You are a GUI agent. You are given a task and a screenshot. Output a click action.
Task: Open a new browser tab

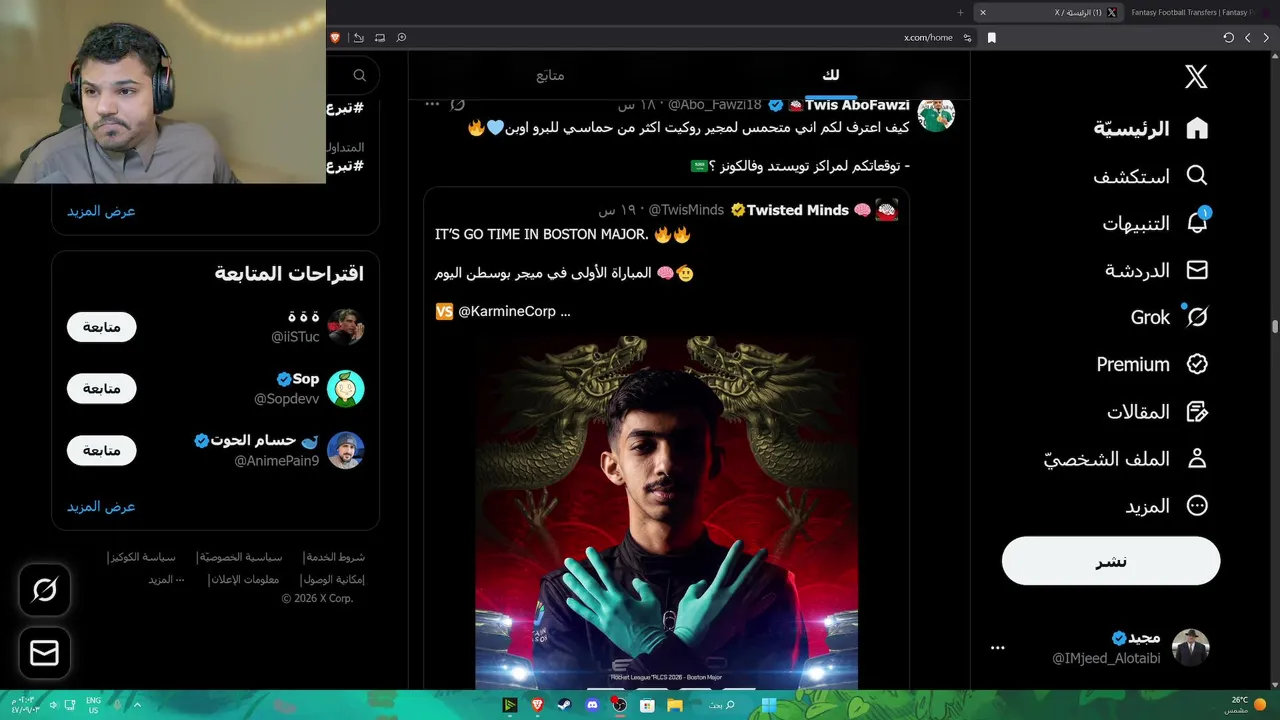coord(960,12)
